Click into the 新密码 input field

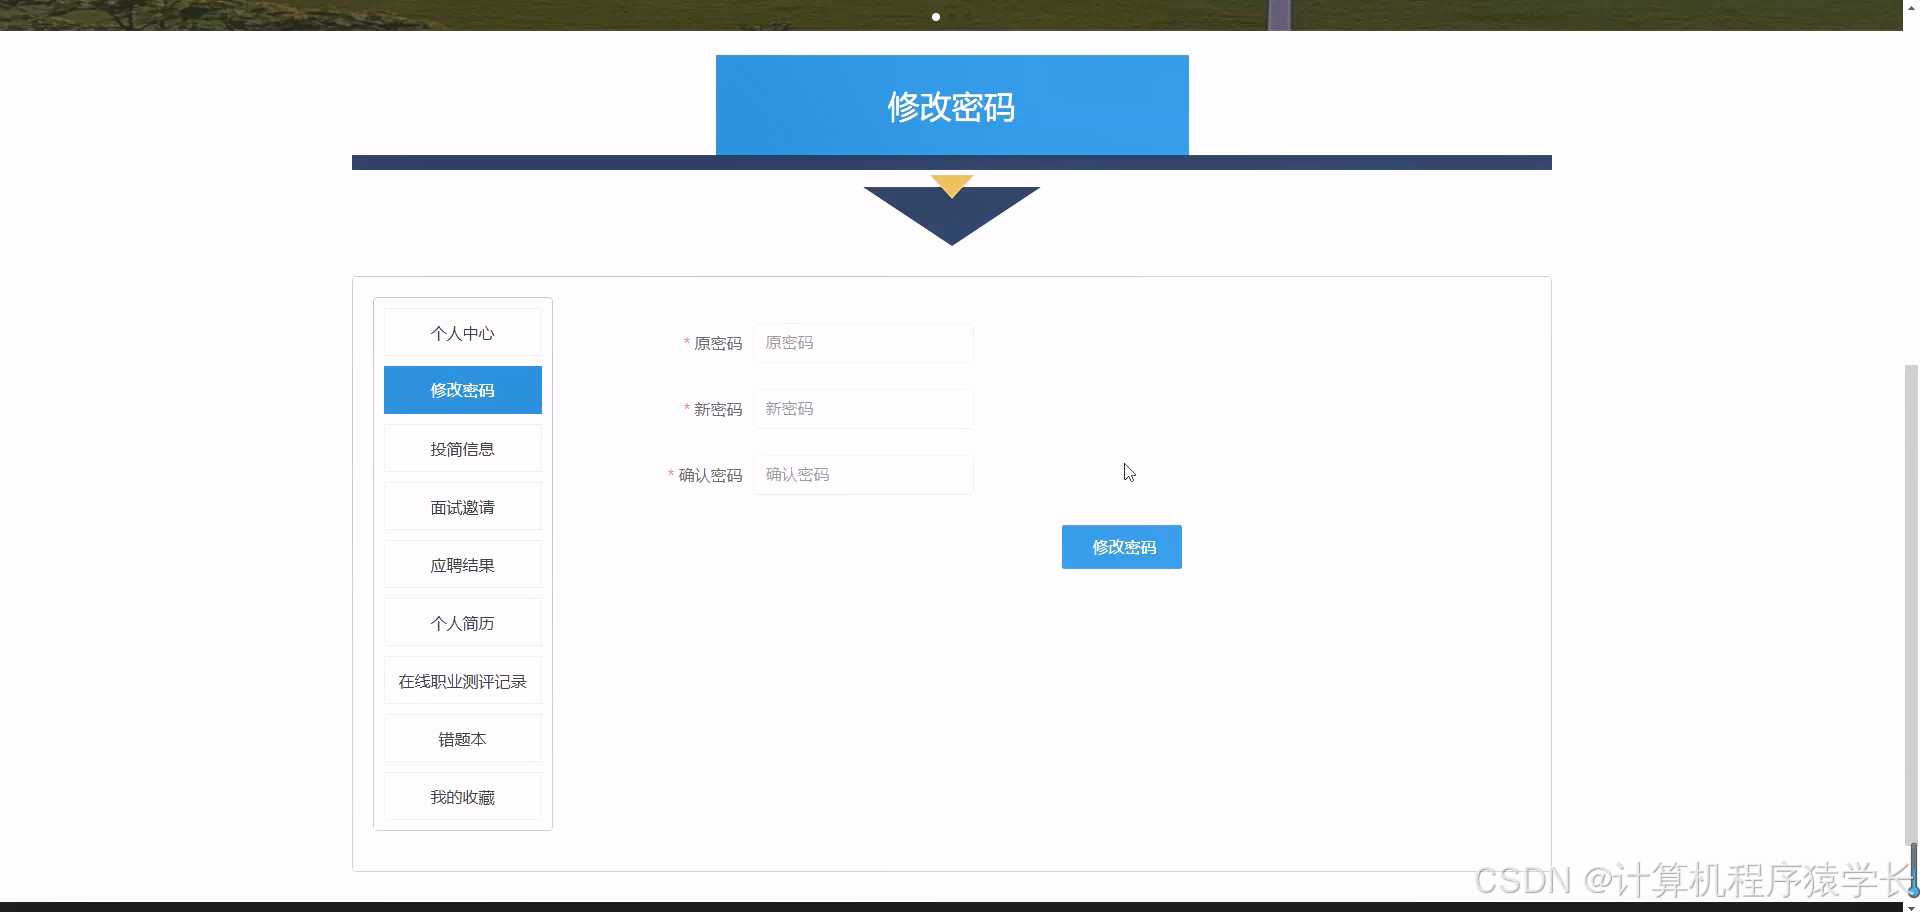(x=862, y=408)
